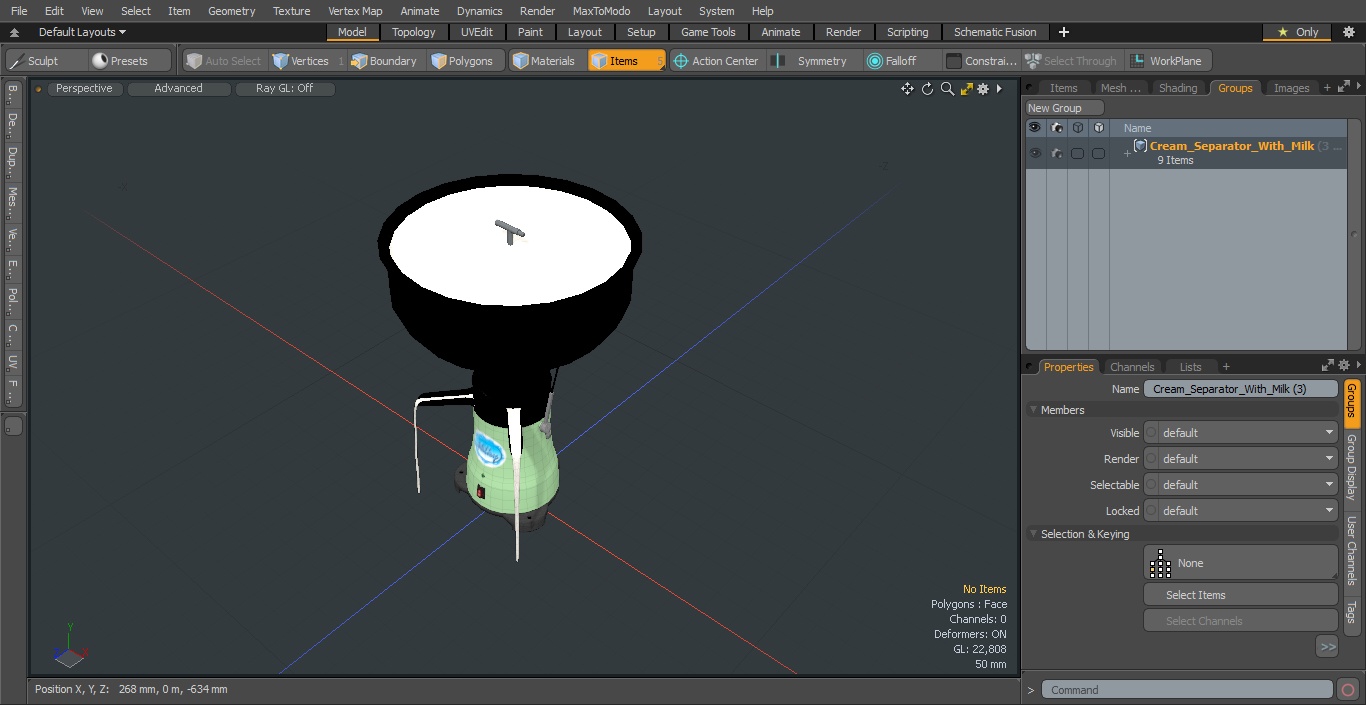Screen dimensions: 1366x705
Task: Toggle selectable checkbox for Cream_Separator_With_Milk group
Action: tap(1077, 153)
